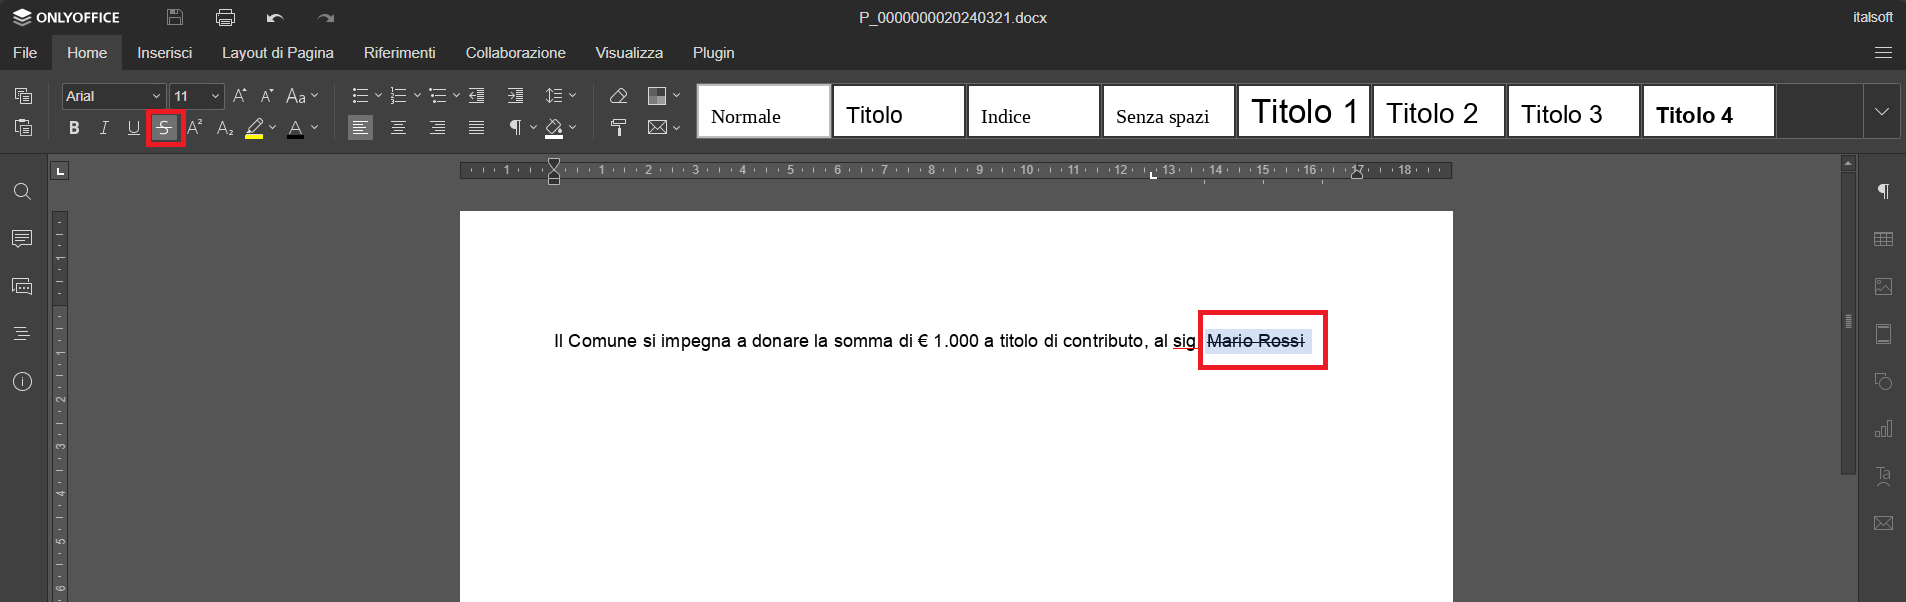The height and width of the screenshot is (602, 1906).
Task: Open the Arial font name dropdown
Action: click(x=155, y=96)
